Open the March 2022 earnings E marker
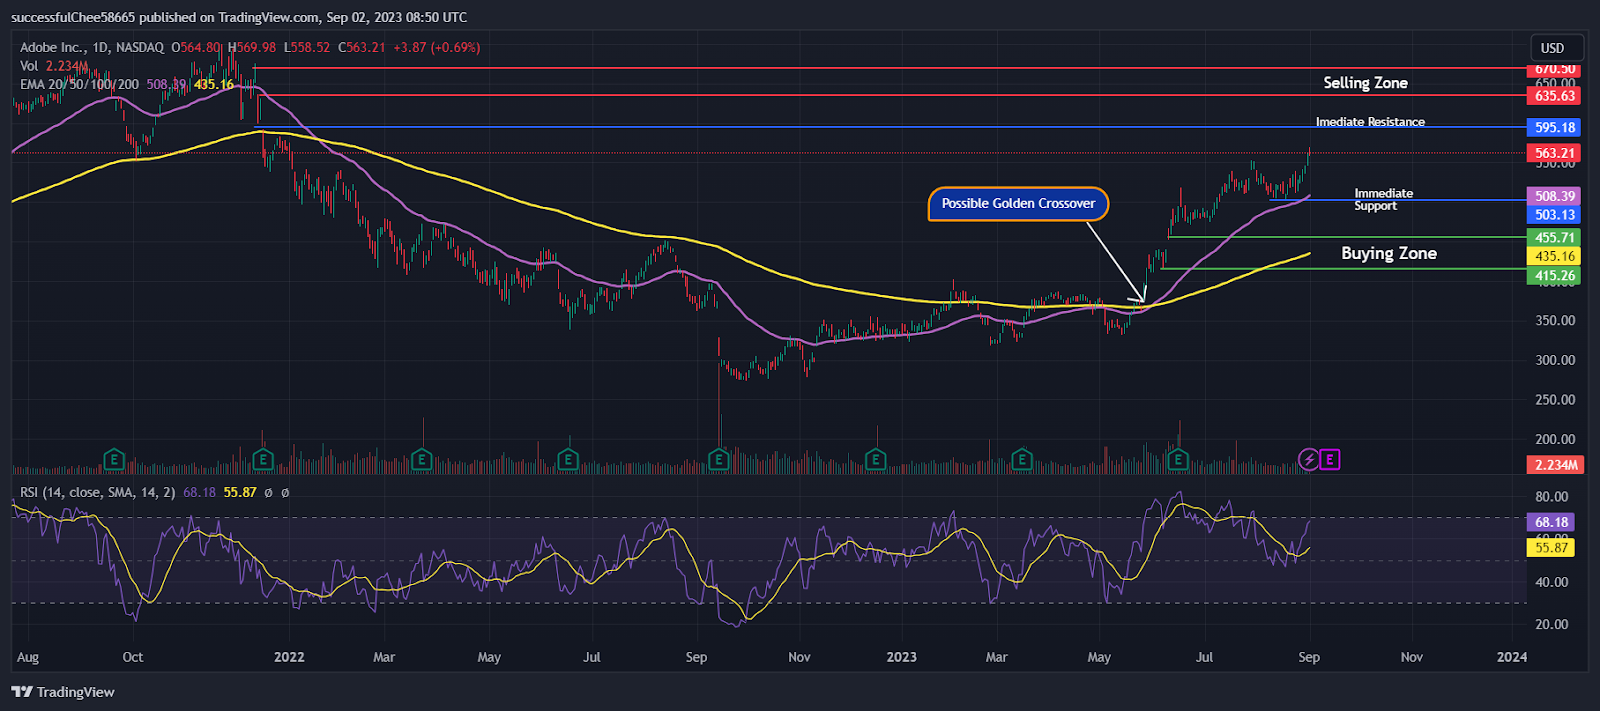This screenshot has height=711, width=1600. [421, 460]
